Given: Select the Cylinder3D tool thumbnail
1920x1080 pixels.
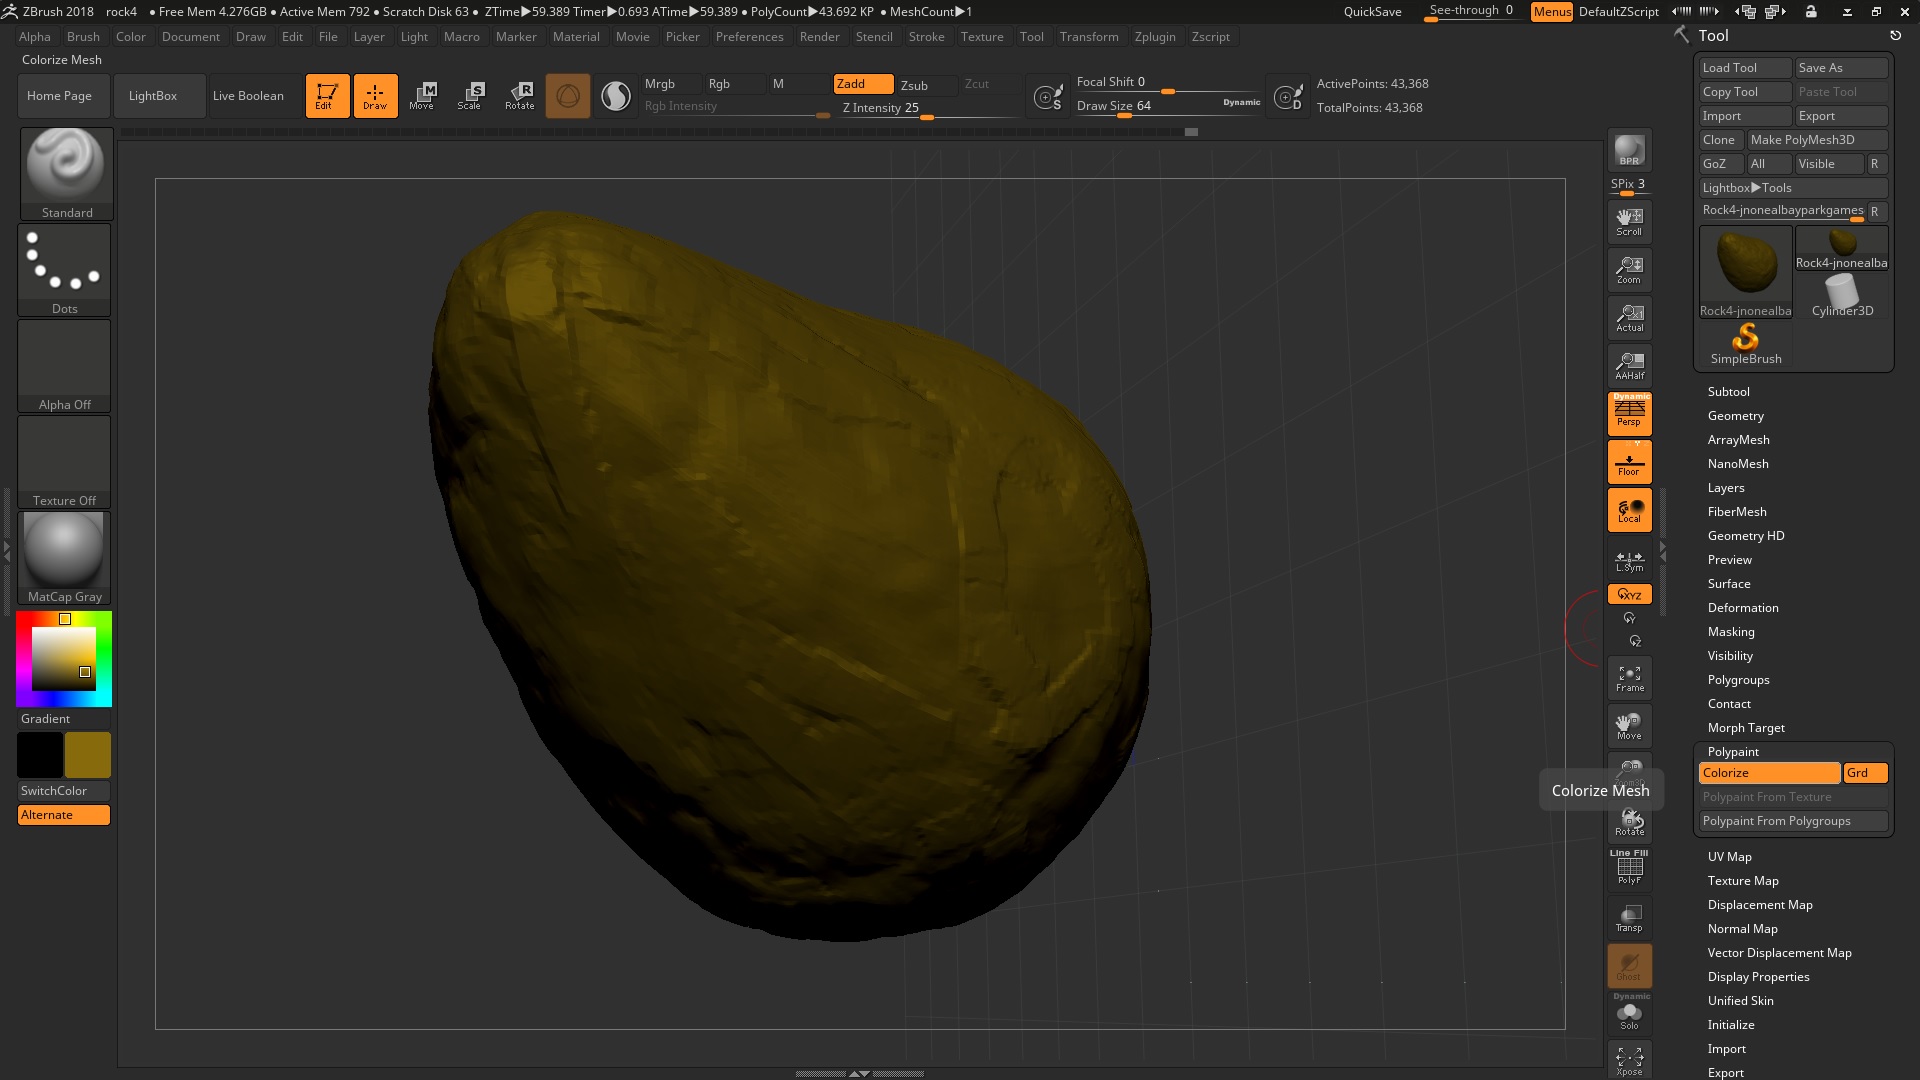Looking at the screenshot, I should point(1842,296).
